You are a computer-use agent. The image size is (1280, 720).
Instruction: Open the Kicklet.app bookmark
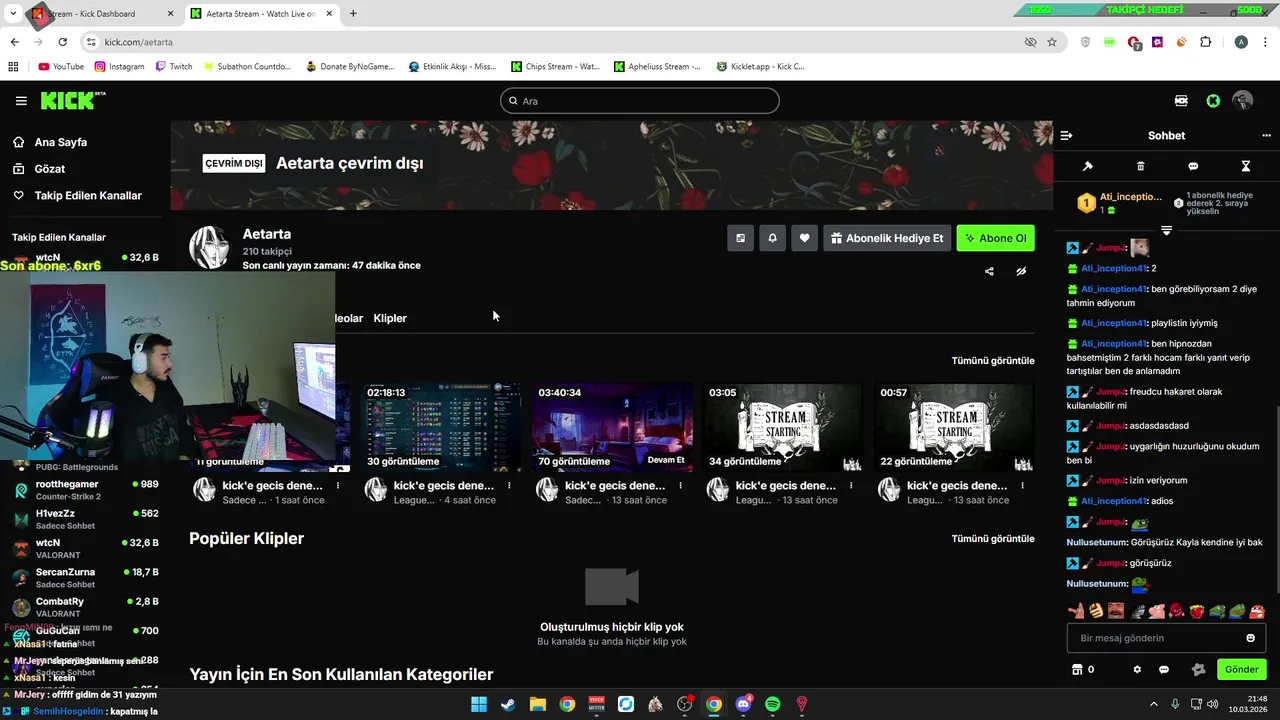tap(760, 67)
